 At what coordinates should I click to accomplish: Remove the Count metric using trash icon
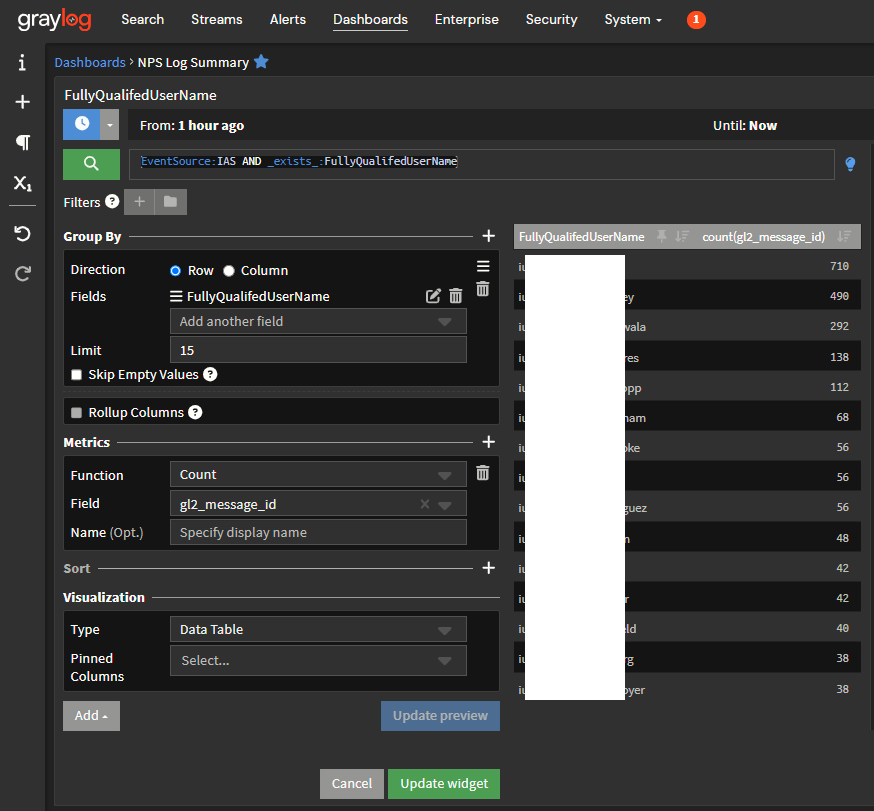coord(483,473)
